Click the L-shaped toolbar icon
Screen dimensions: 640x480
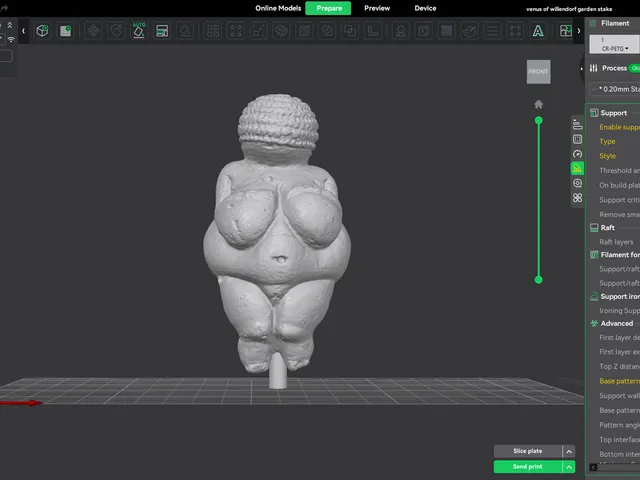373,31
